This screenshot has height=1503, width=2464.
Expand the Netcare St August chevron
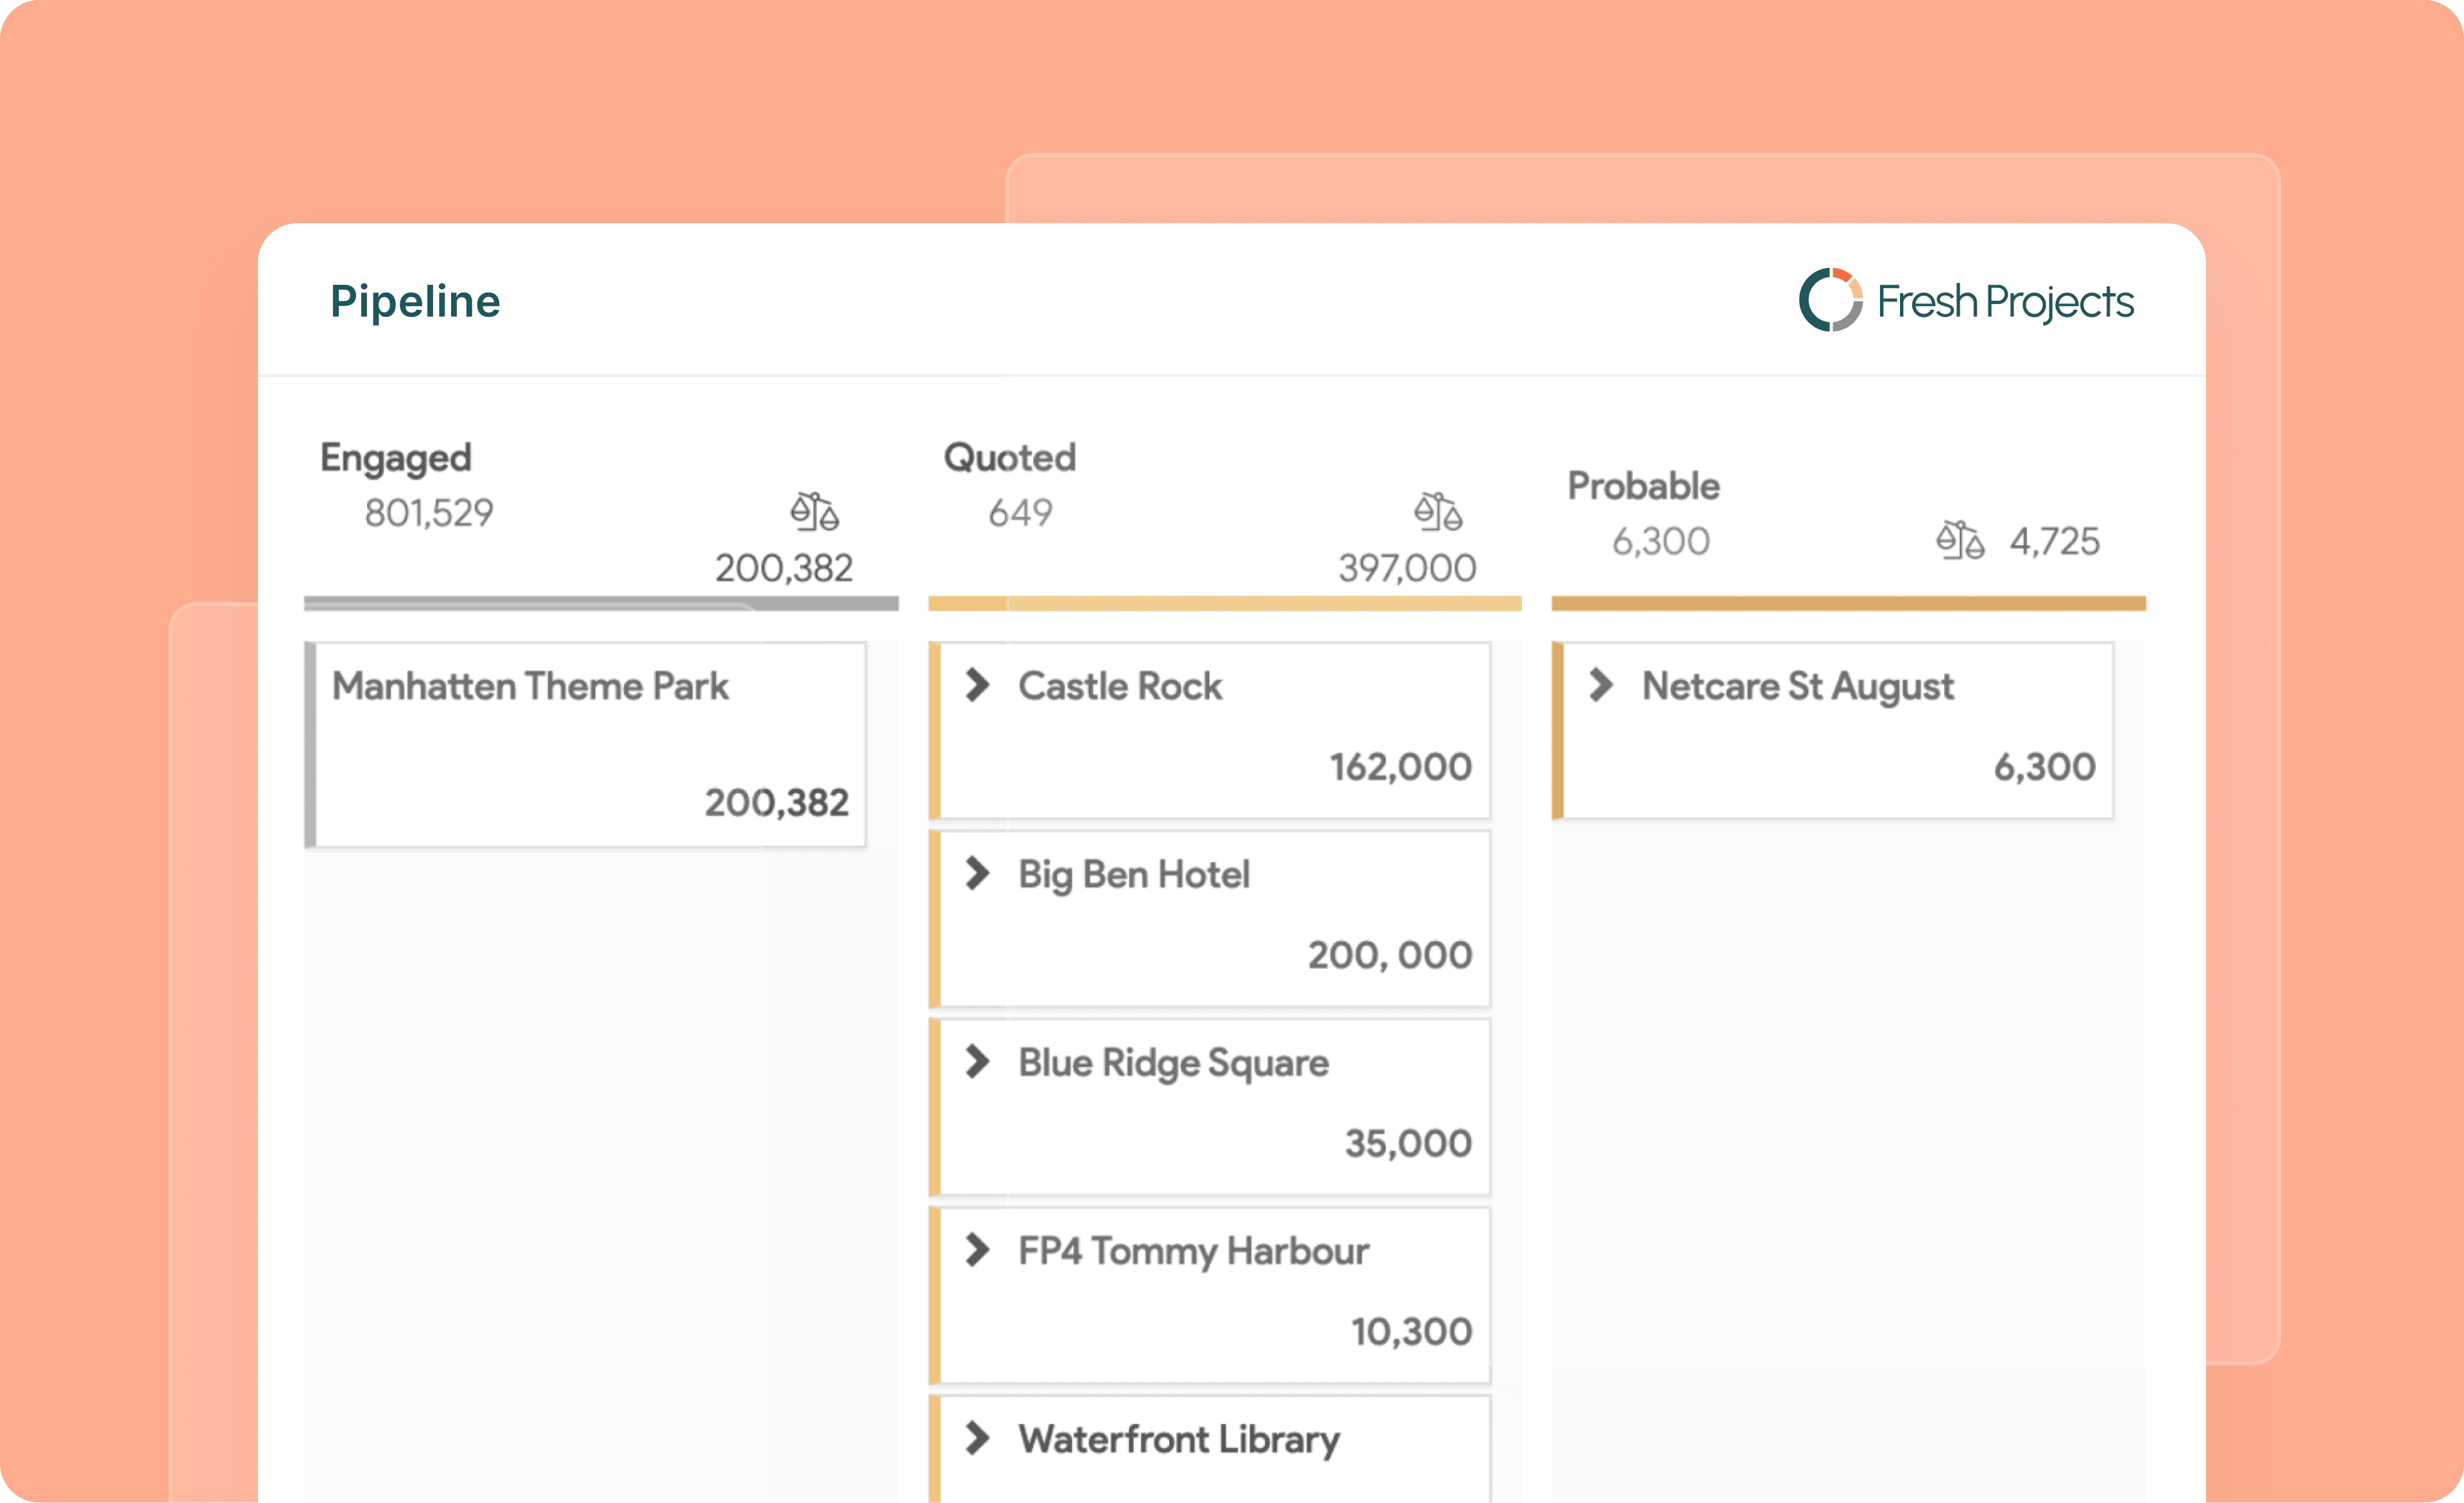click(x=1600, y=685)
